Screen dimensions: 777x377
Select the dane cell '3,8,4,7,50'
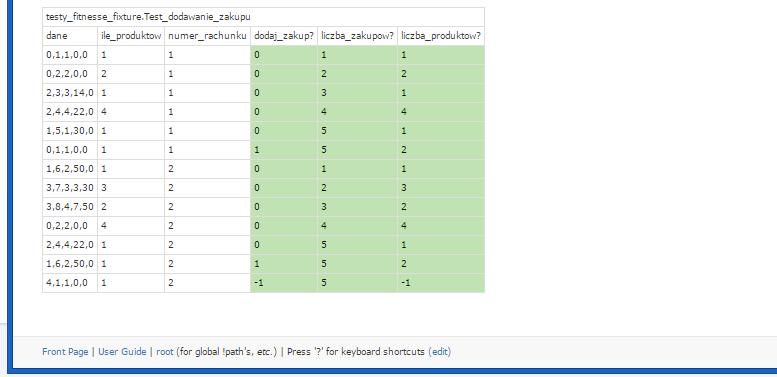(x=70, y=207)
